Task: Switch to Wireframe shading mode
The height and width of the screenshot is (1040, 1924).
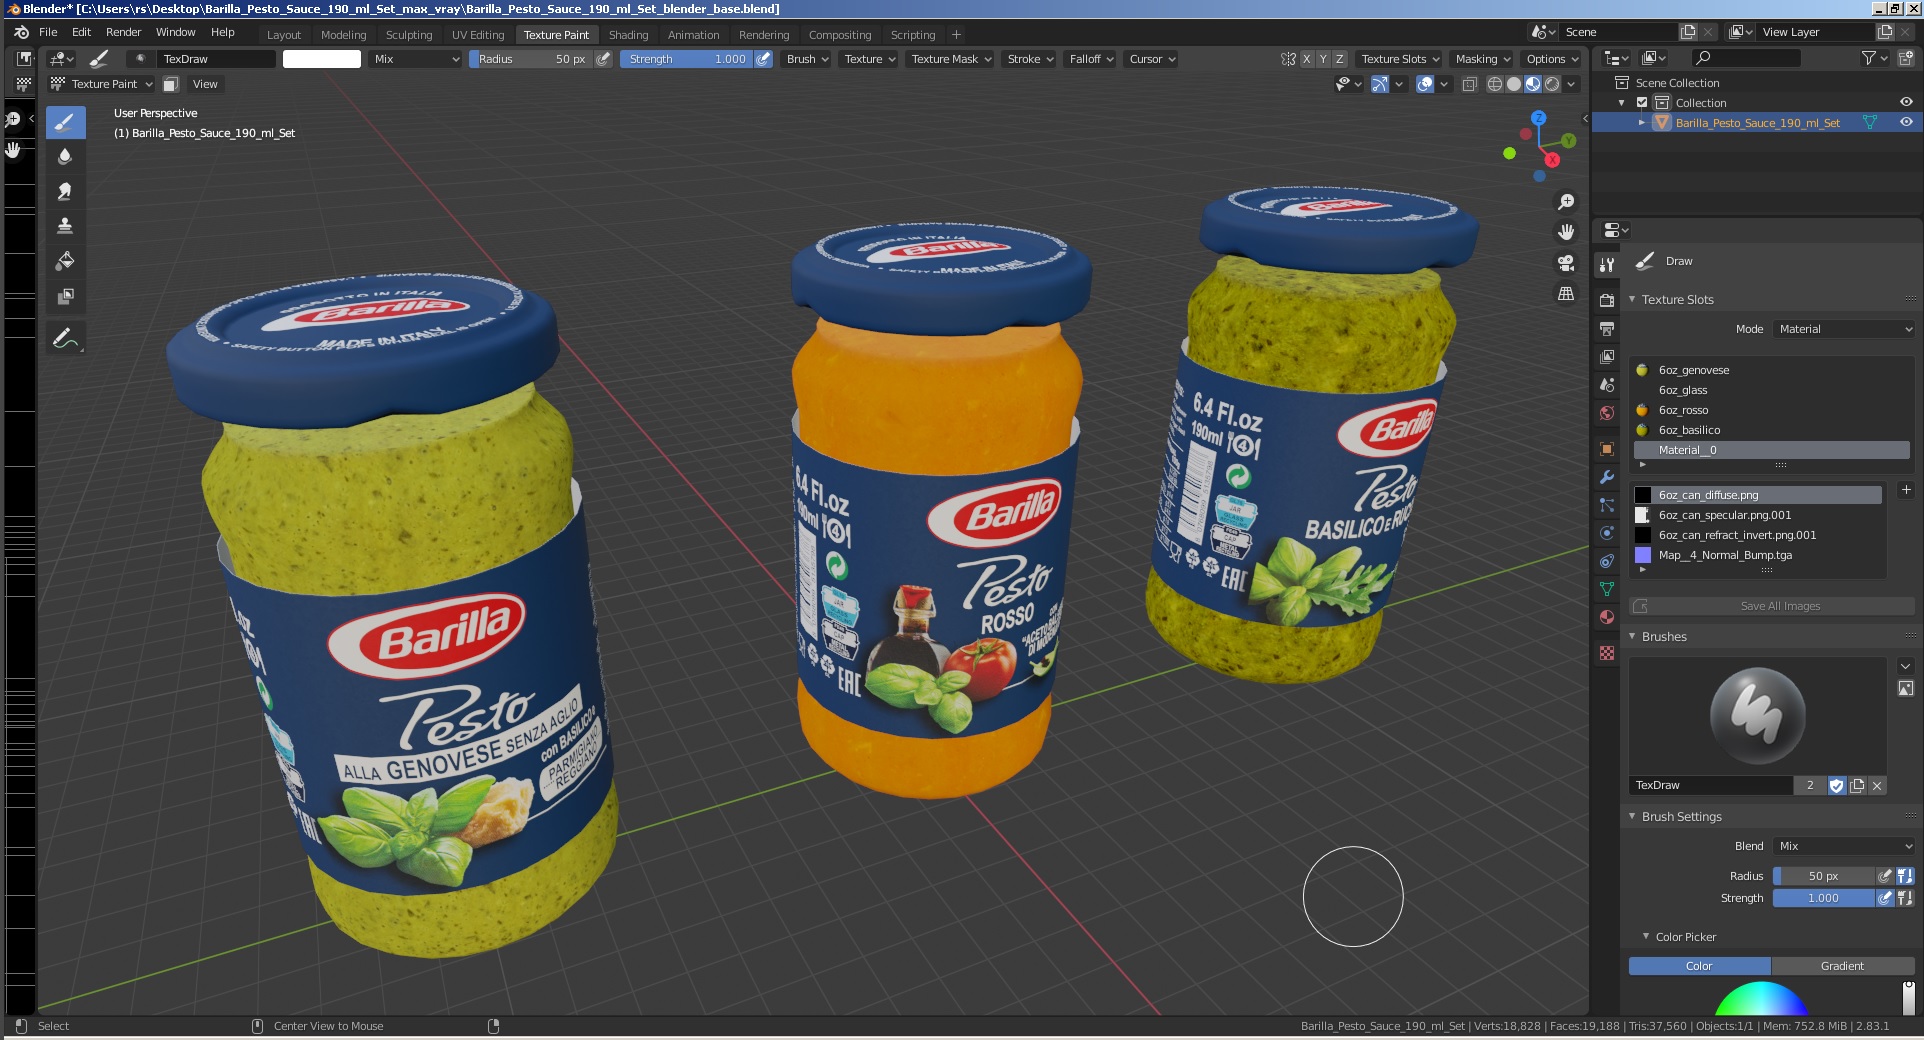Action: click(x=1495, y=84)
